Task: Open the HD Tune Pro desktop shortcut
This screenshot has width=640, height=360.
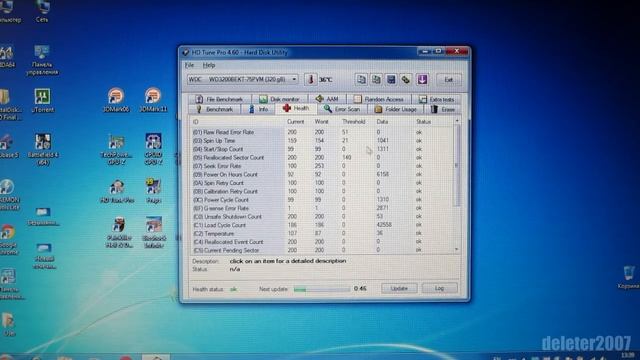Action: tap(117, 191)
